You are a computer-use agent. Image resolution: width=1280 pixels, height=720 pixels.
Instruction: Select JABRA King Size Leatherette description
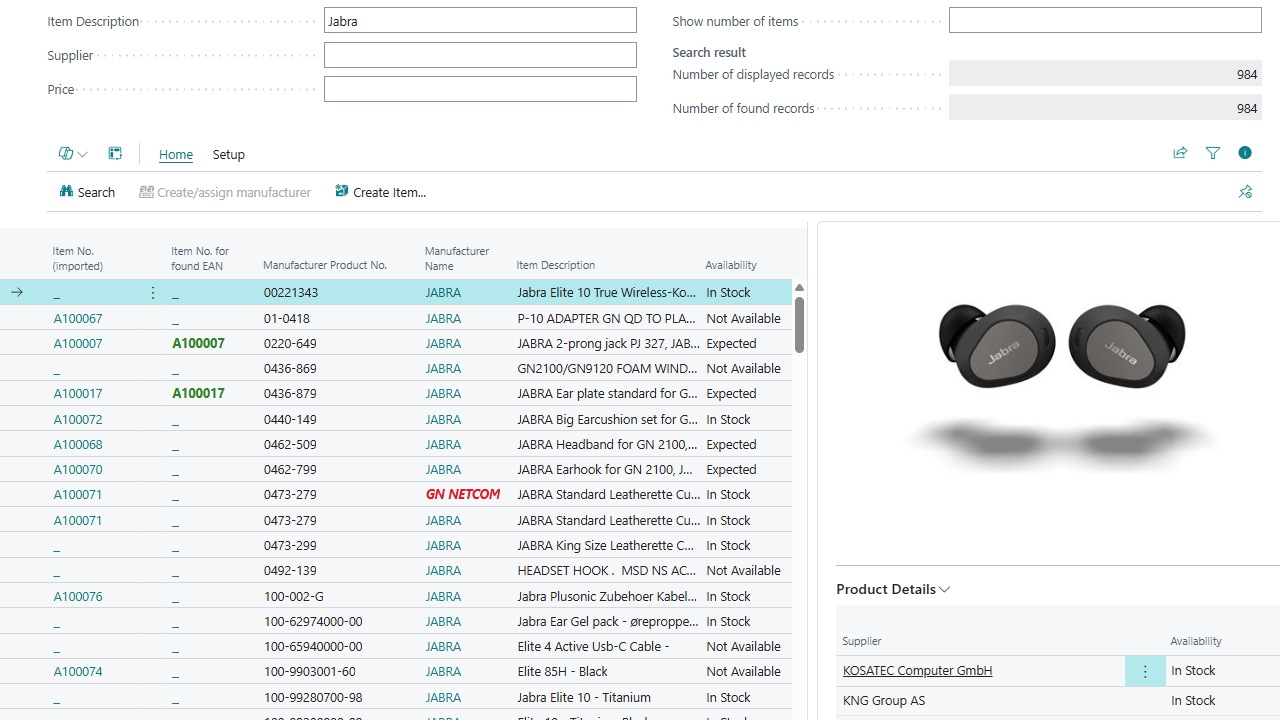click(606, 545)
